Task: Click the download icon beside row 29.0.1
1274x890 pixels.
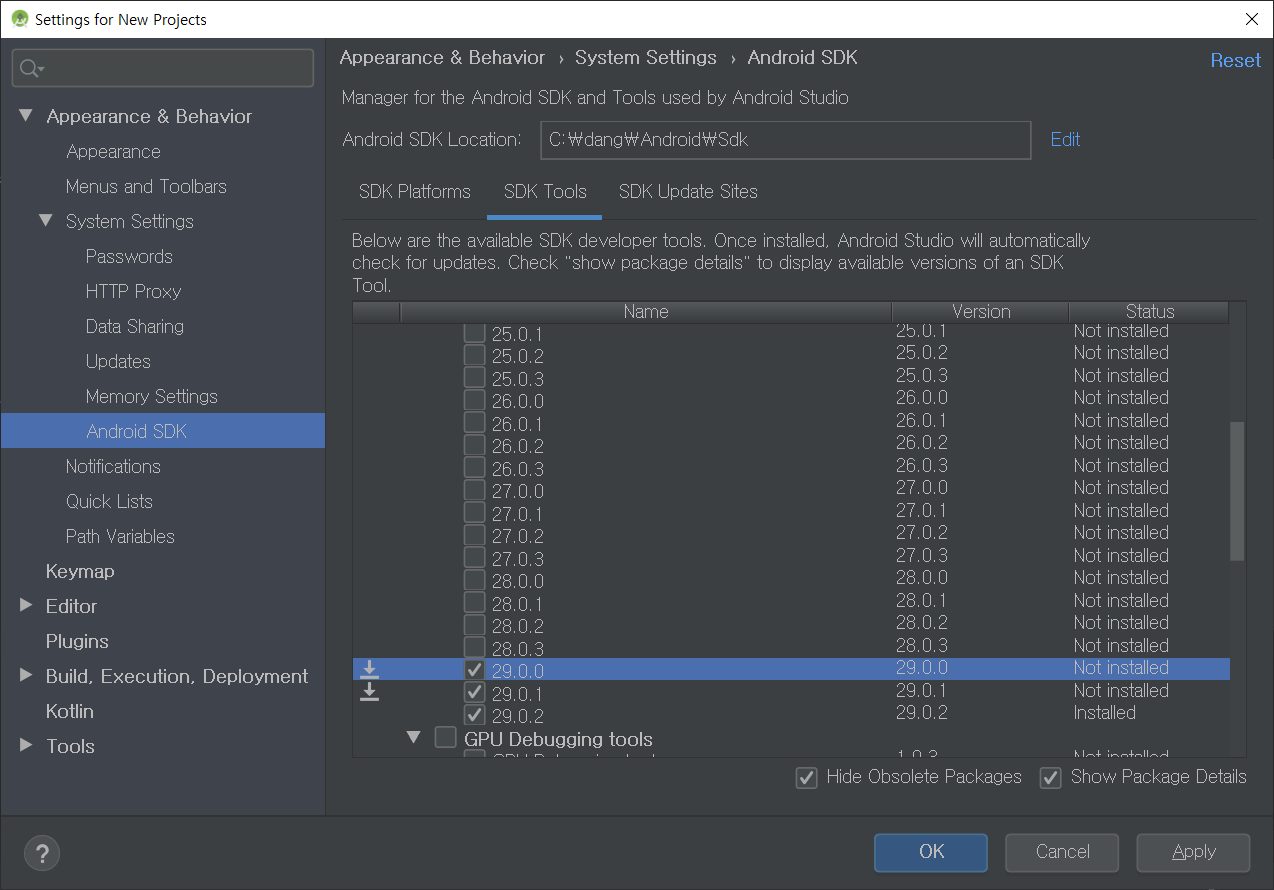Action: coord(369,692)
